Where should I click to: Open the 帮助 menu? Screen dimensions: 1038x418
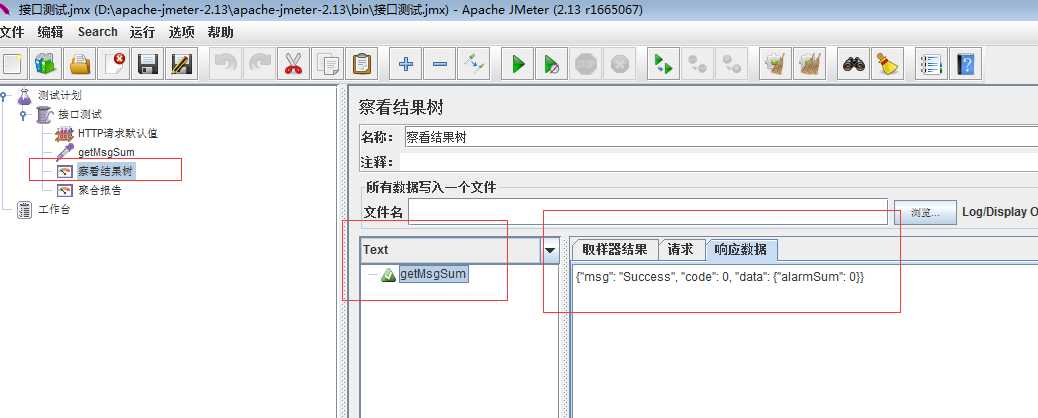(220, 32)
